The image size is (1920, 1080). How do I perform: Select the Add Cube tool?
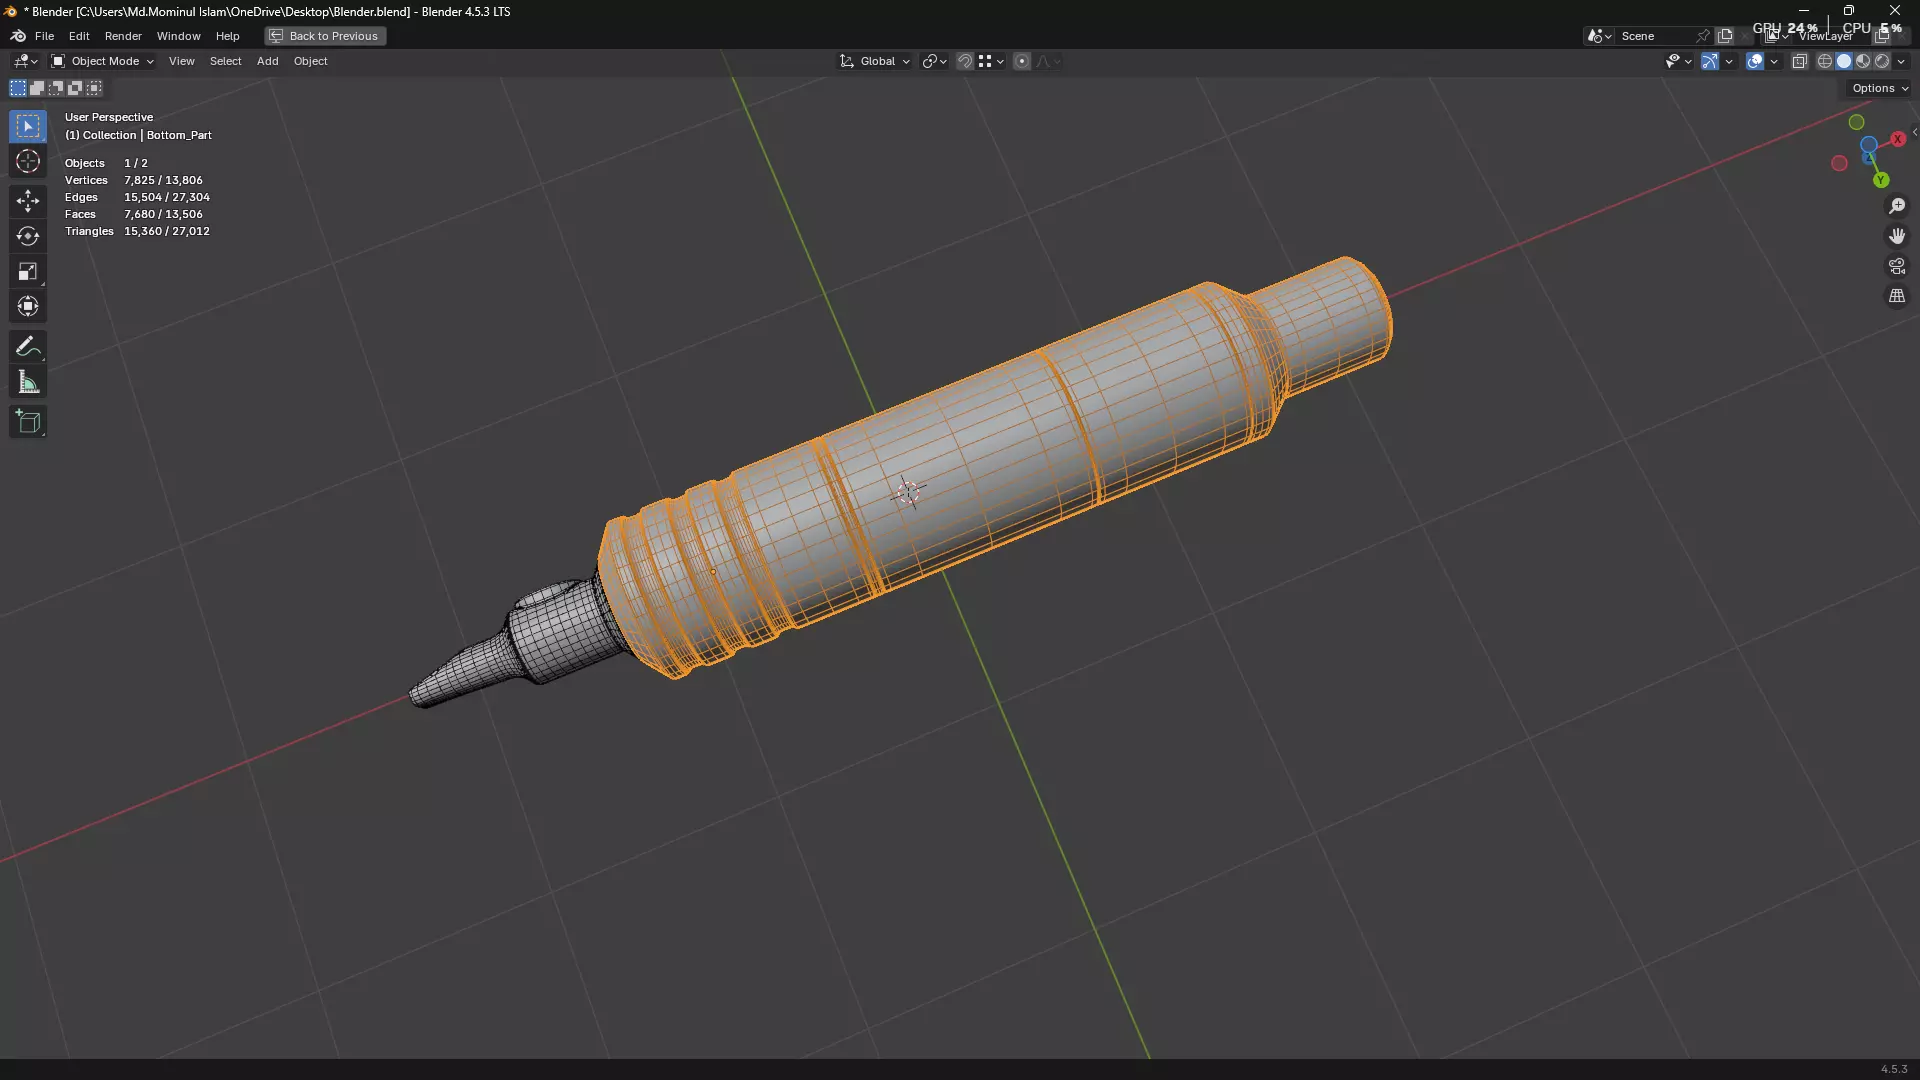point(28,422)
